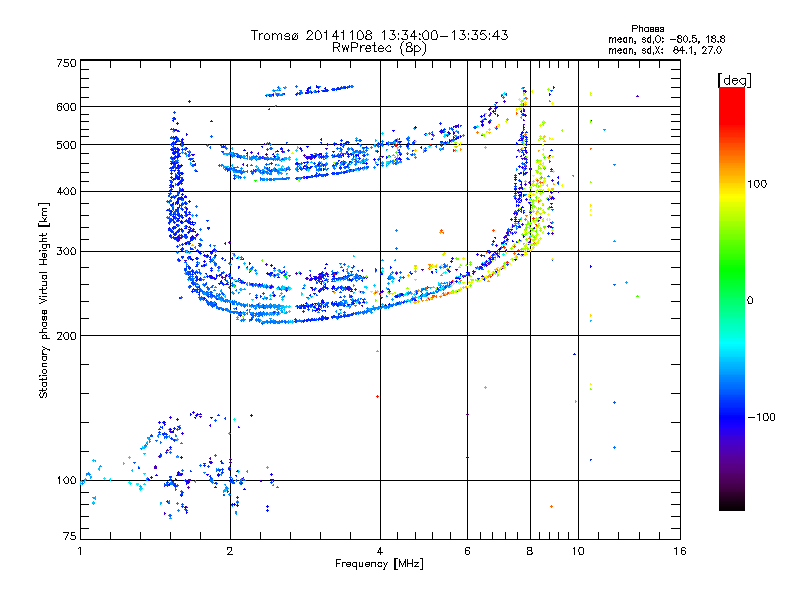Click the 'Frequency [MHz]' axis label

pos(379,563)
